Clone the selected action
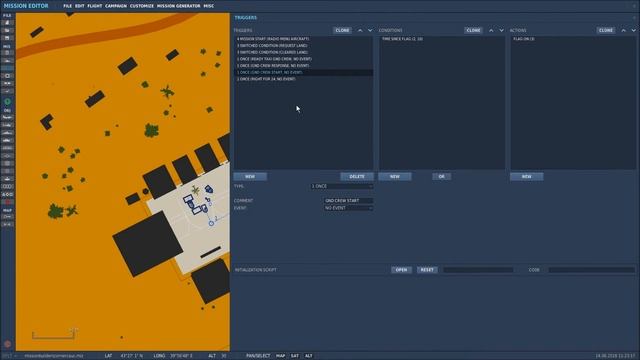 [x=606, y=30]
